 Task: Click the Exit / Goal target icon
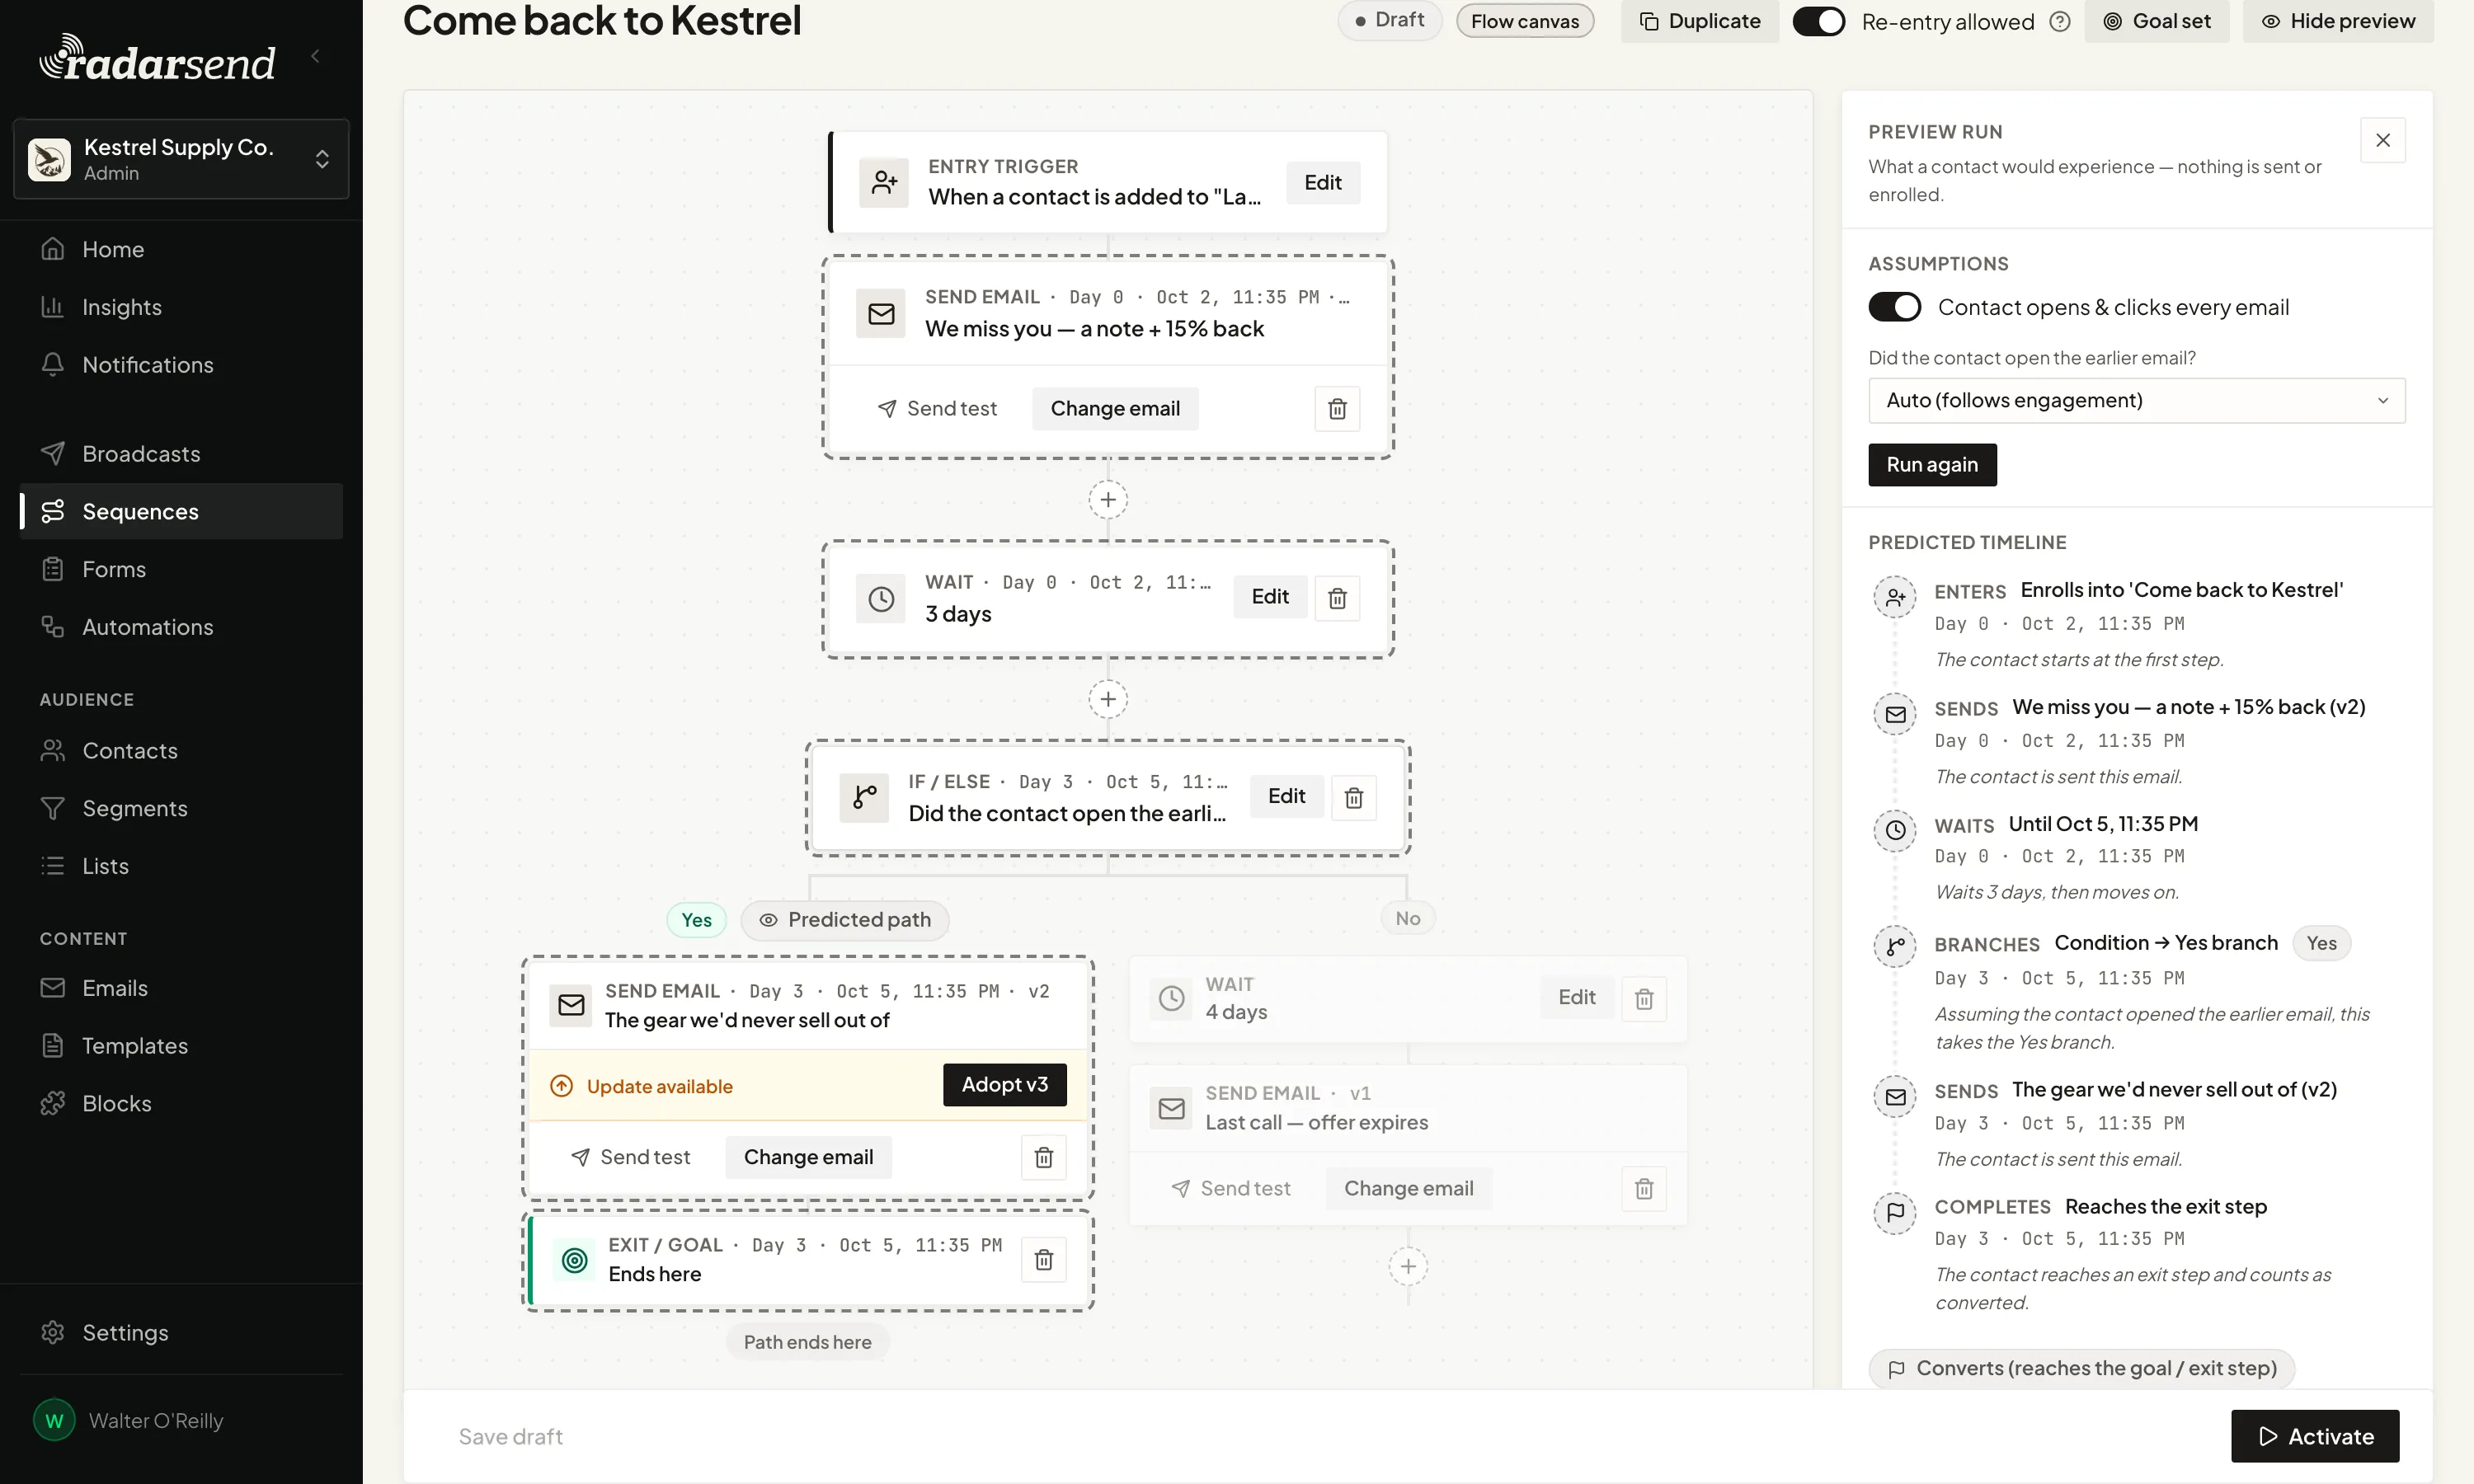(x=574, y=1260)
